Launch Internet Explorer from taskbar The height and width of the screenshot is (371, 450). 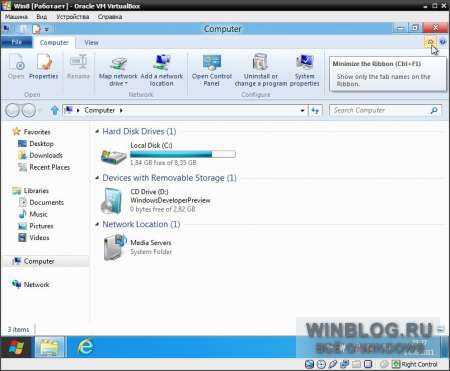86,347
